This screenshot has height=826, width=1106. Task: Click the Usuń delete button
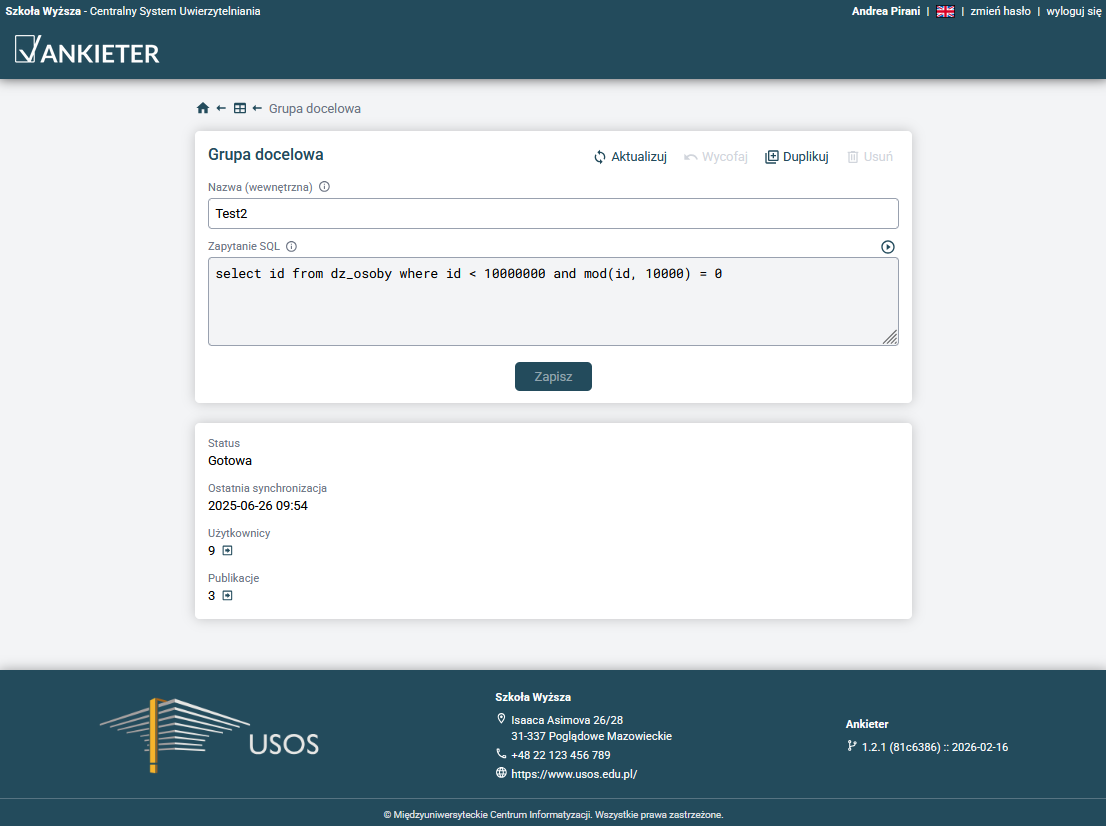[870, 157]
